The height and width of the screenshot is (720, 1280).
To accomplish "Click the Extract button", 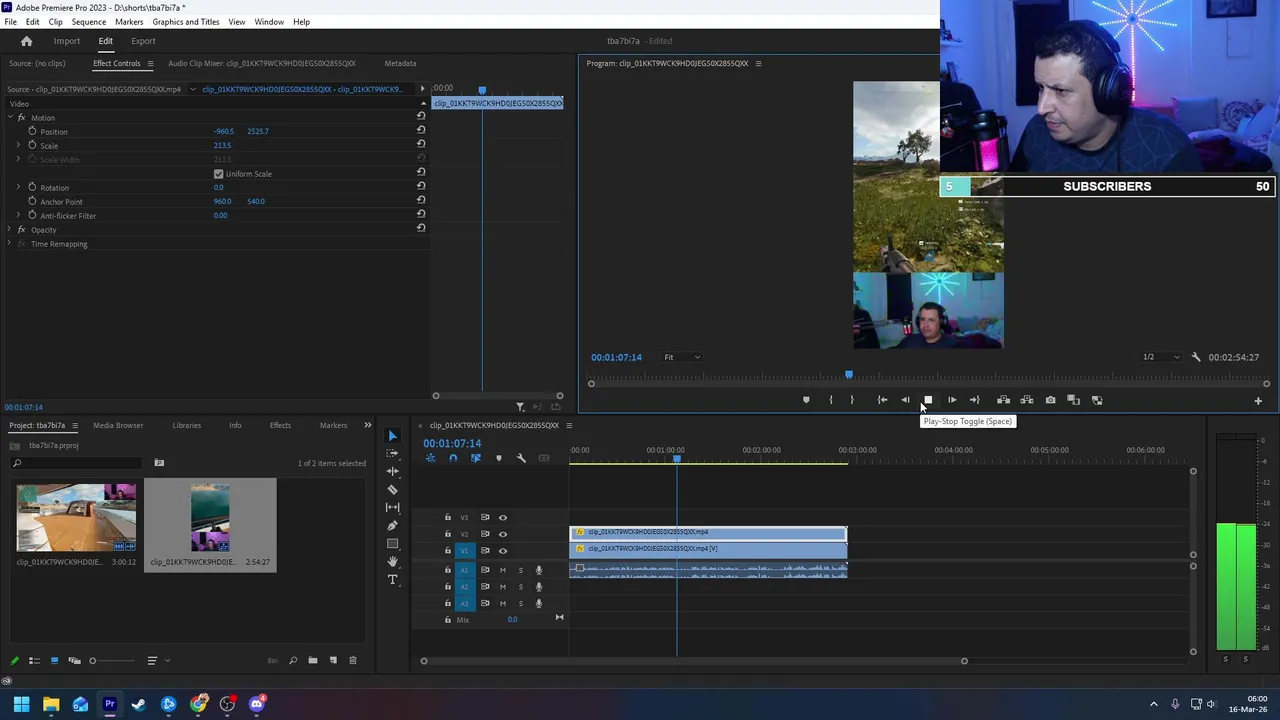I will [1027, 400].
